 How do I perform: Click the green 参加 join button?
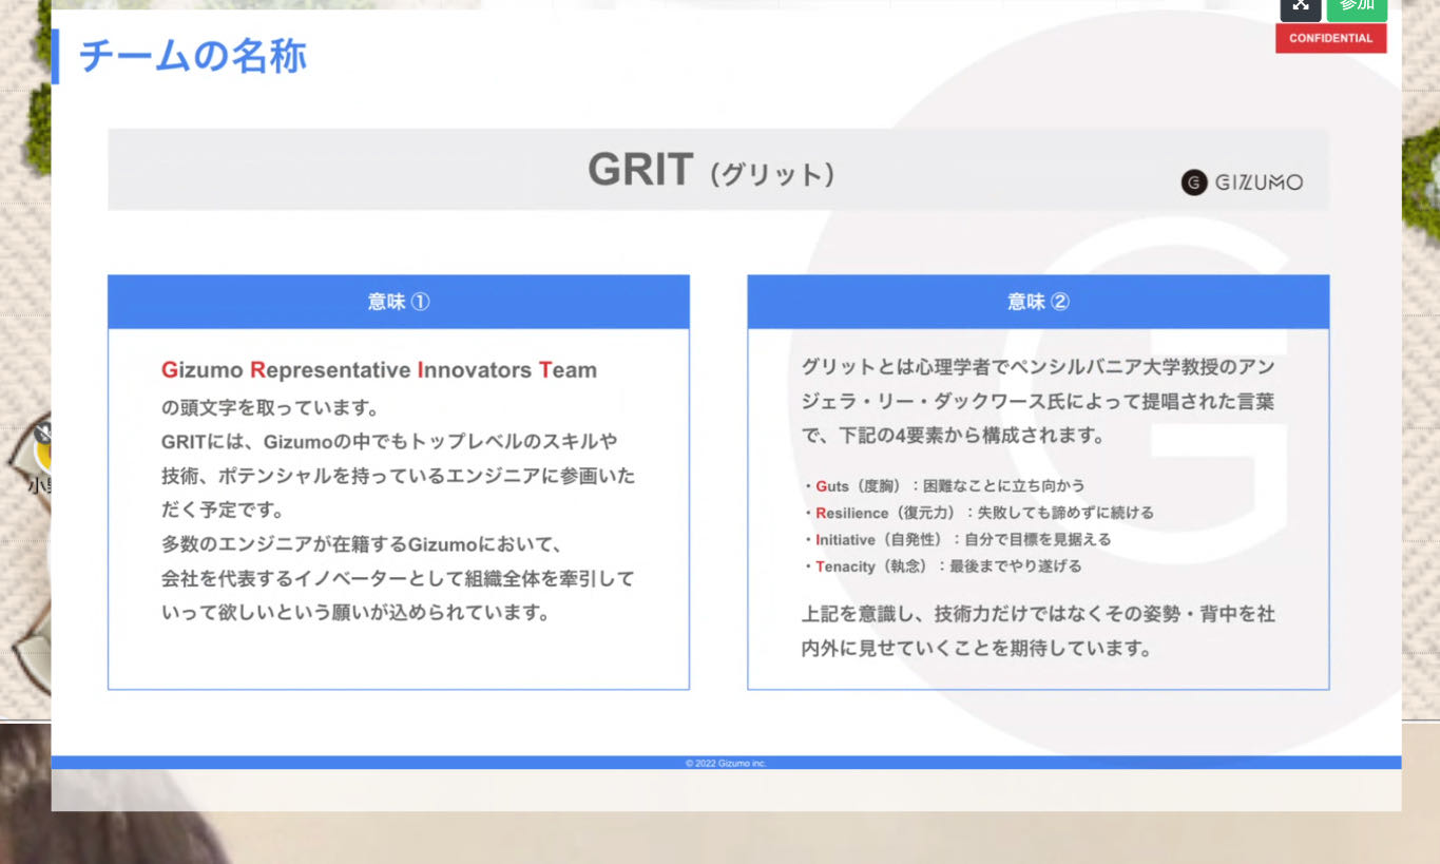click(x=1357, y=7)
